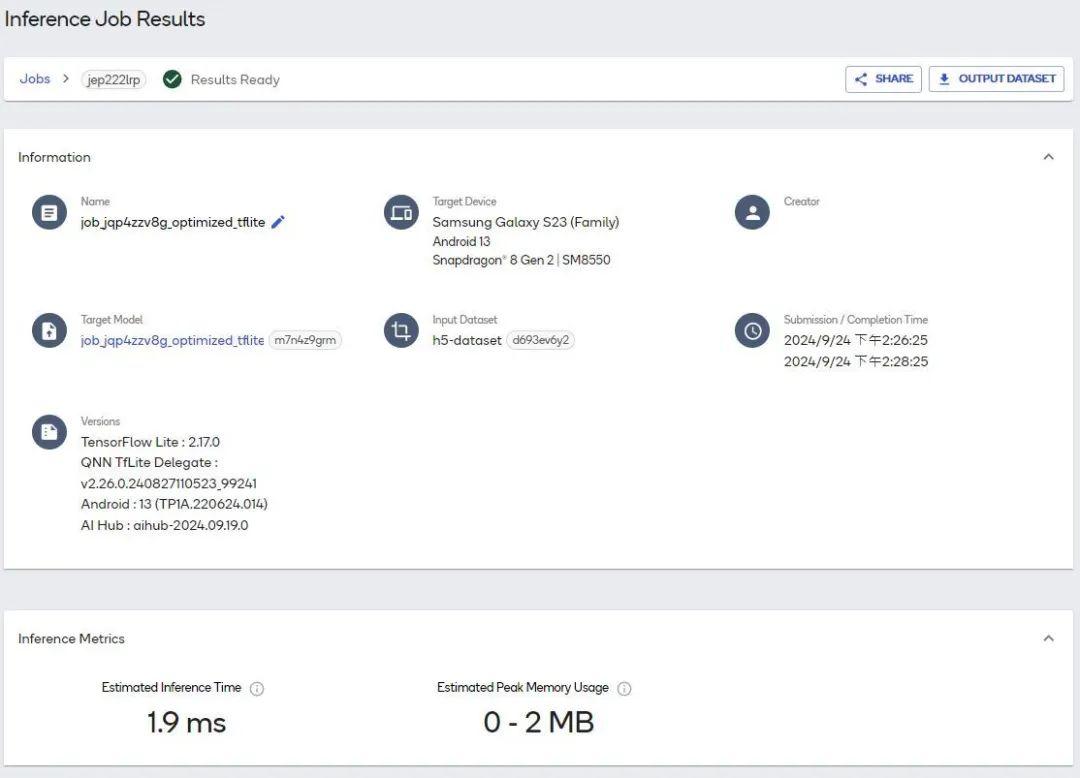Screen dimensions: 1080x778
Task: Go back to Jobs breadcrumb
Action: [x=35, y=79]
